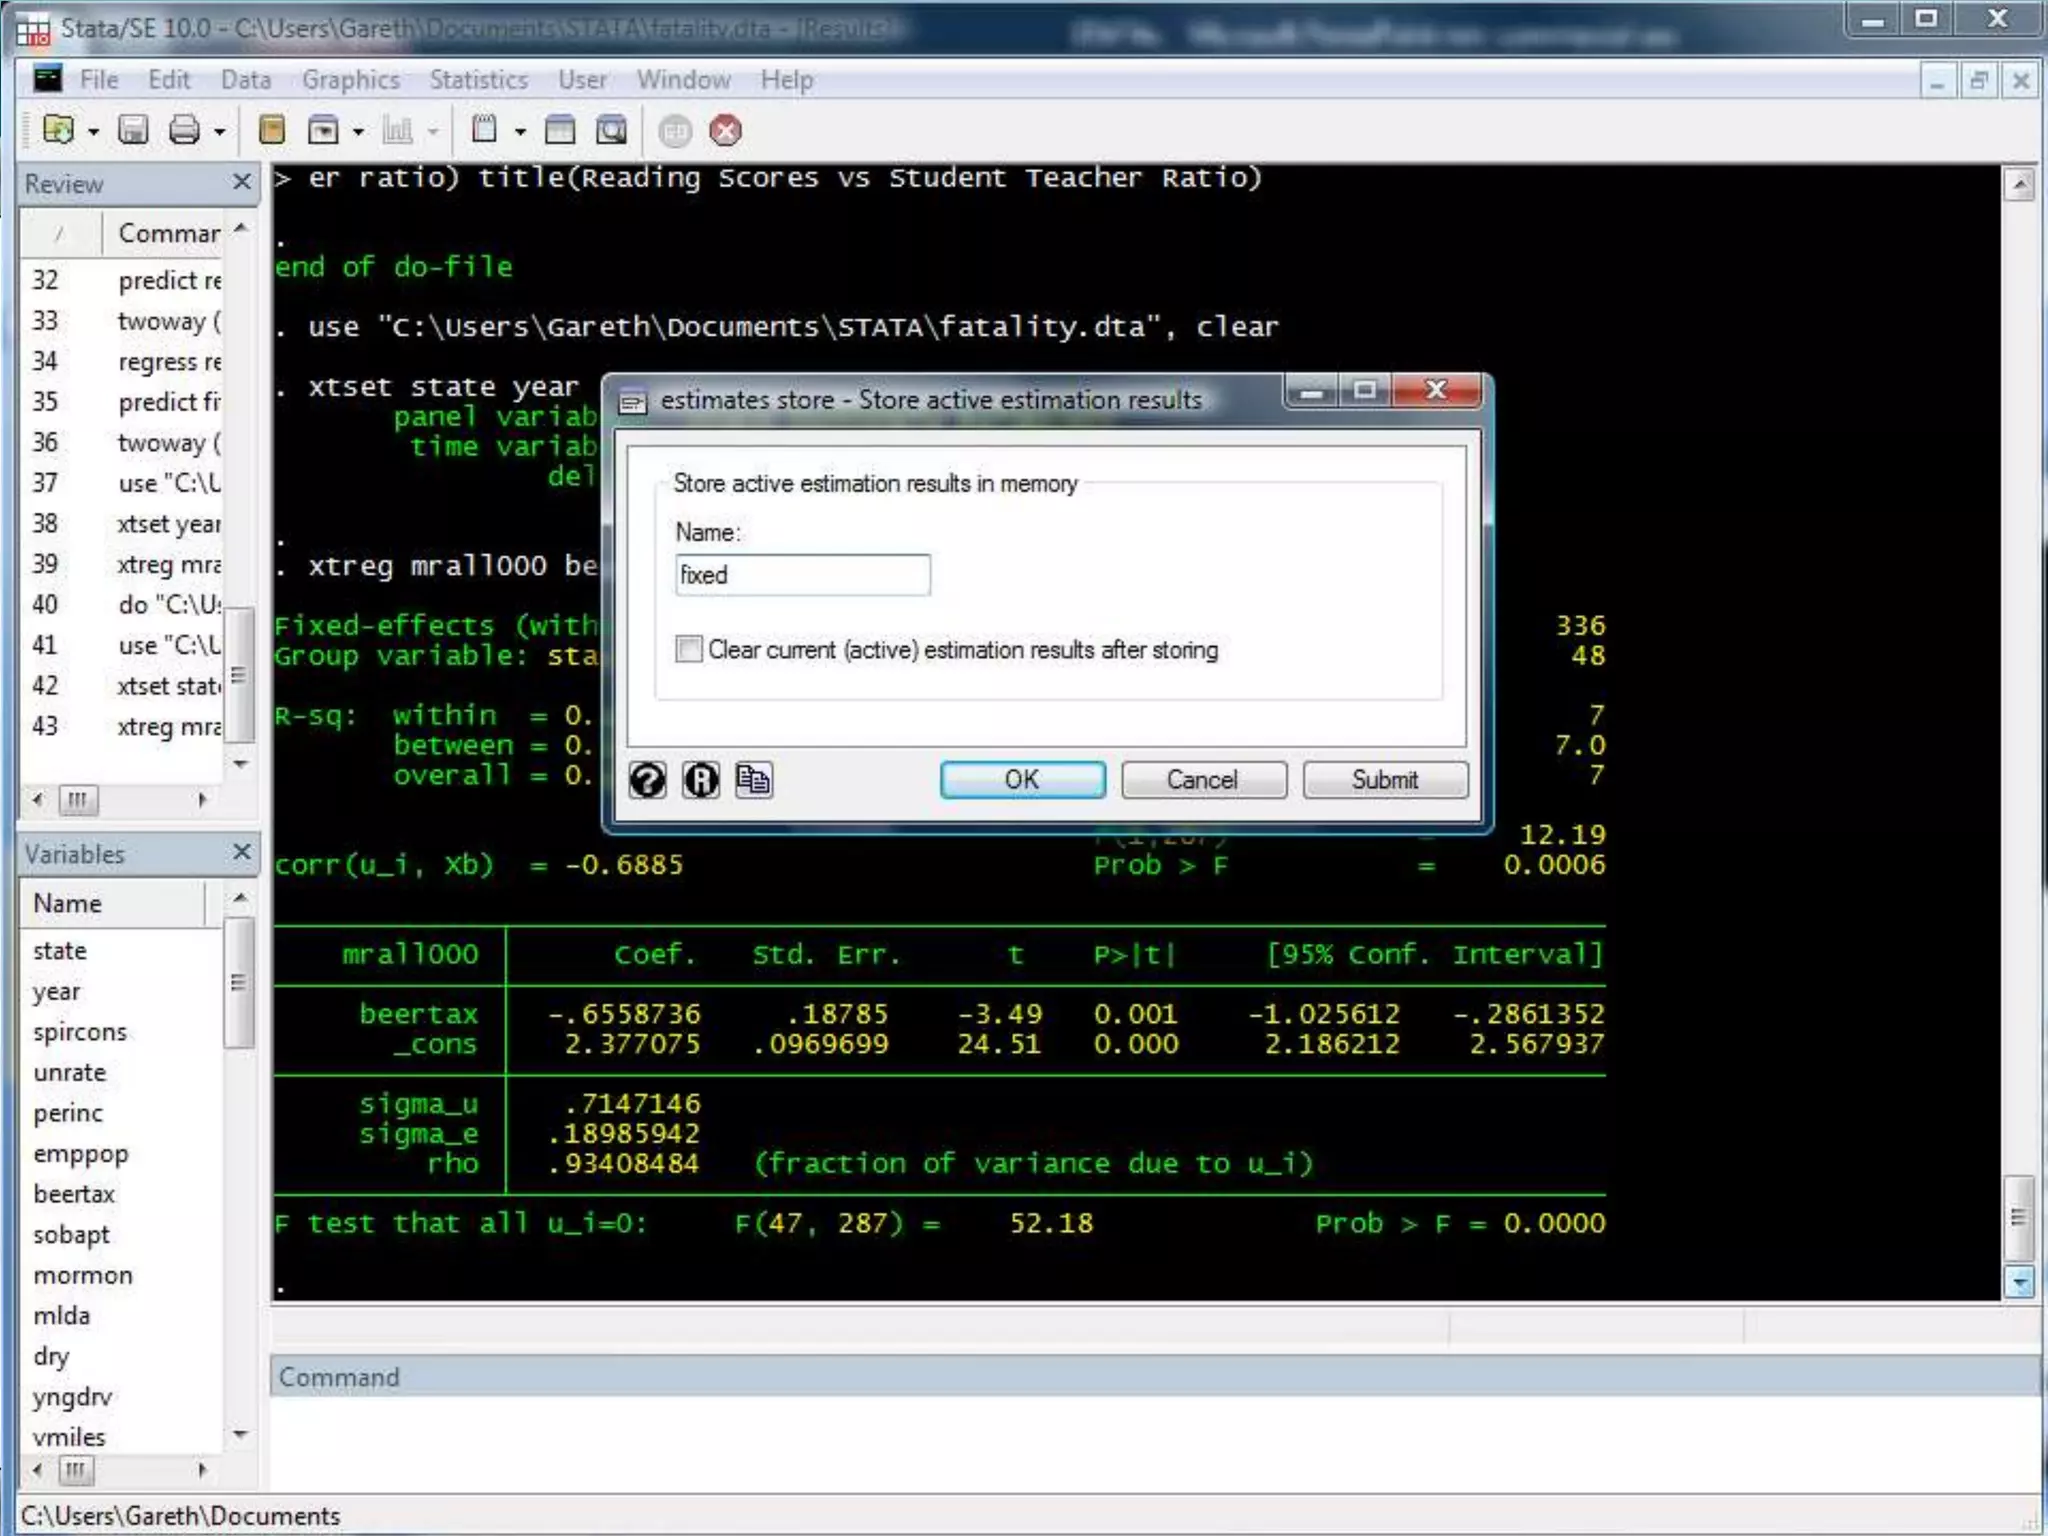The image size is (2048, 1536).
Task: Expand the Print dropdown arrow
Action: pyautogui.click(x=219, y=132)
